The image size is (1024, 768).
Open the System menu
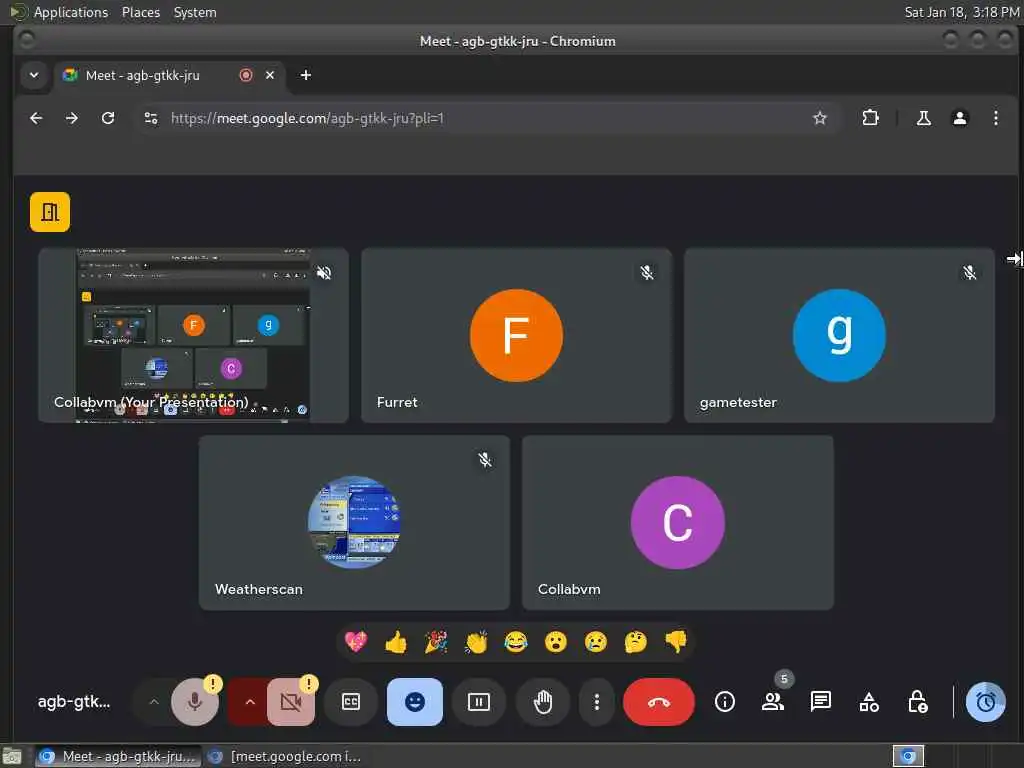click(195, 12)
